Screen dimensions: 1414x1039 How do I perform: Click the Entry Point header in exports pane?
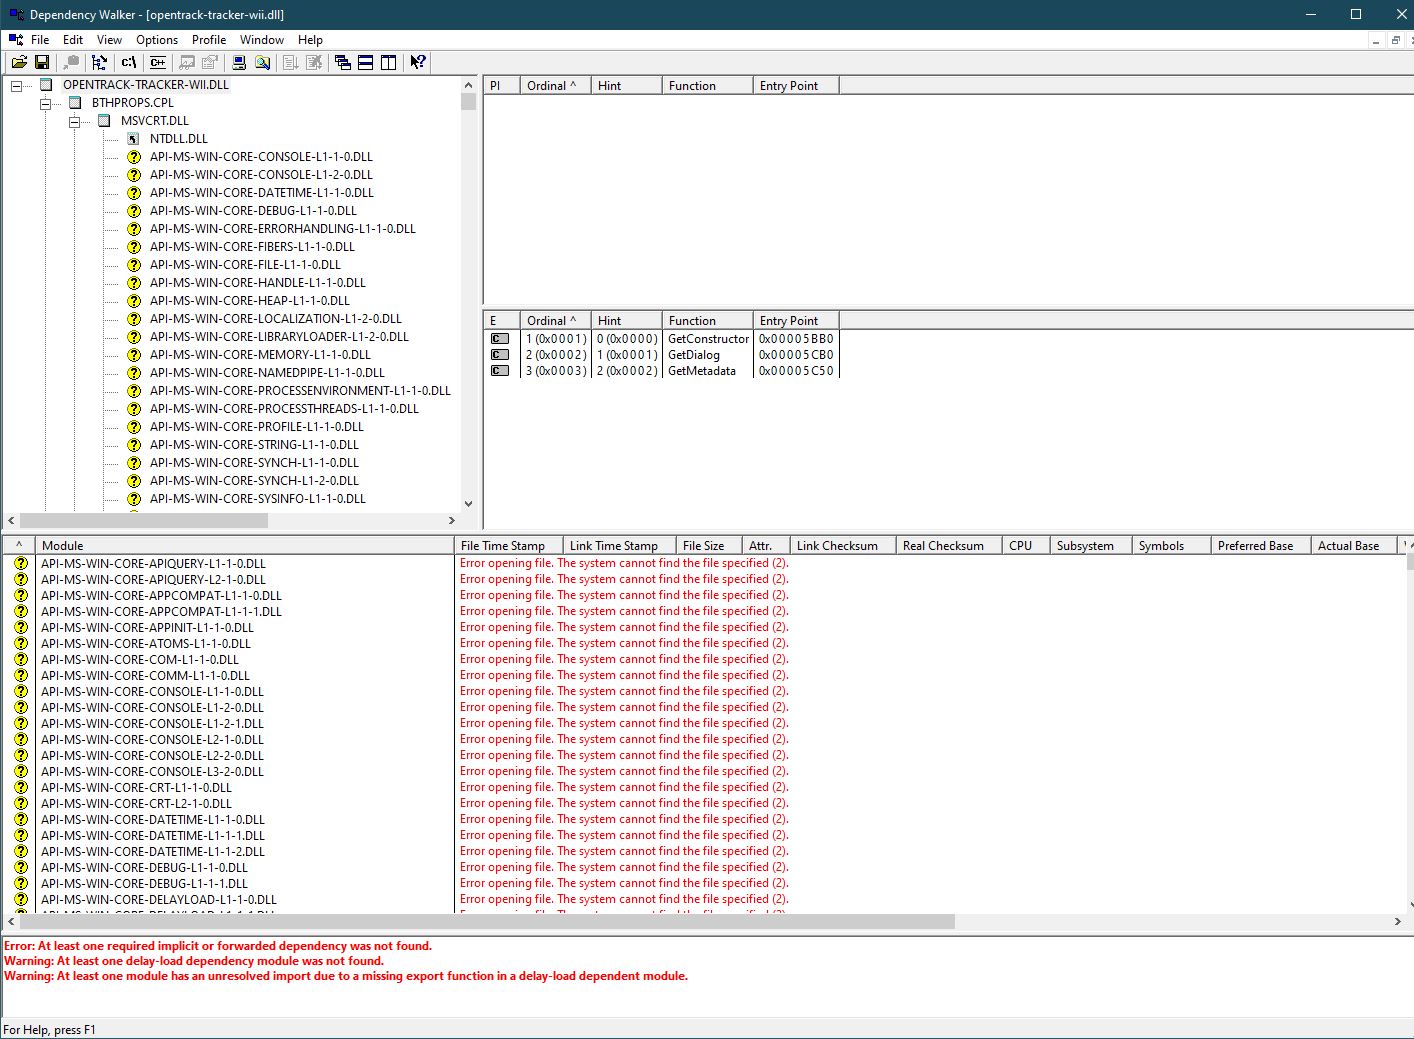[795, 321]
